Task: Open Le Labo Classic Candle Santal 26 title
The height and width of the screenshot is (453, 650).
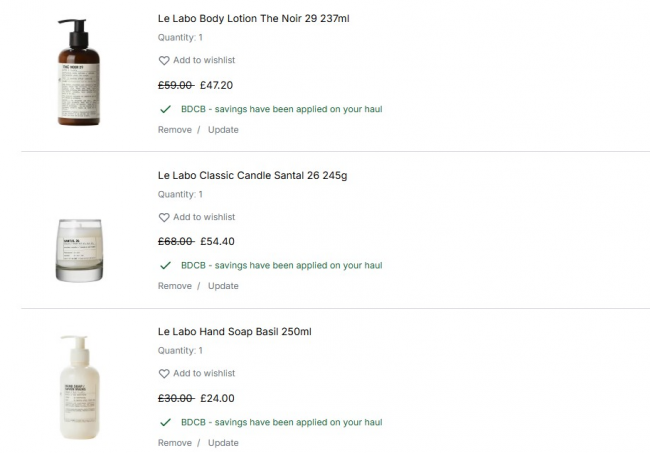Action: tap(252, 175)
